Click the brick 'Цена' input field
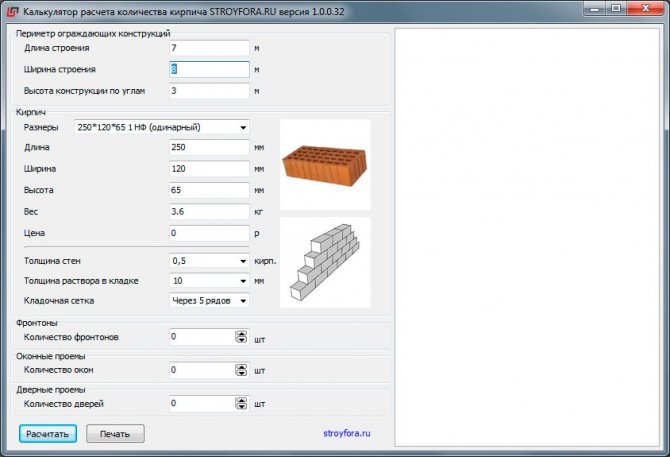Image resolution: width=670 pixels, height=457 pixels. tap(208, 233)
